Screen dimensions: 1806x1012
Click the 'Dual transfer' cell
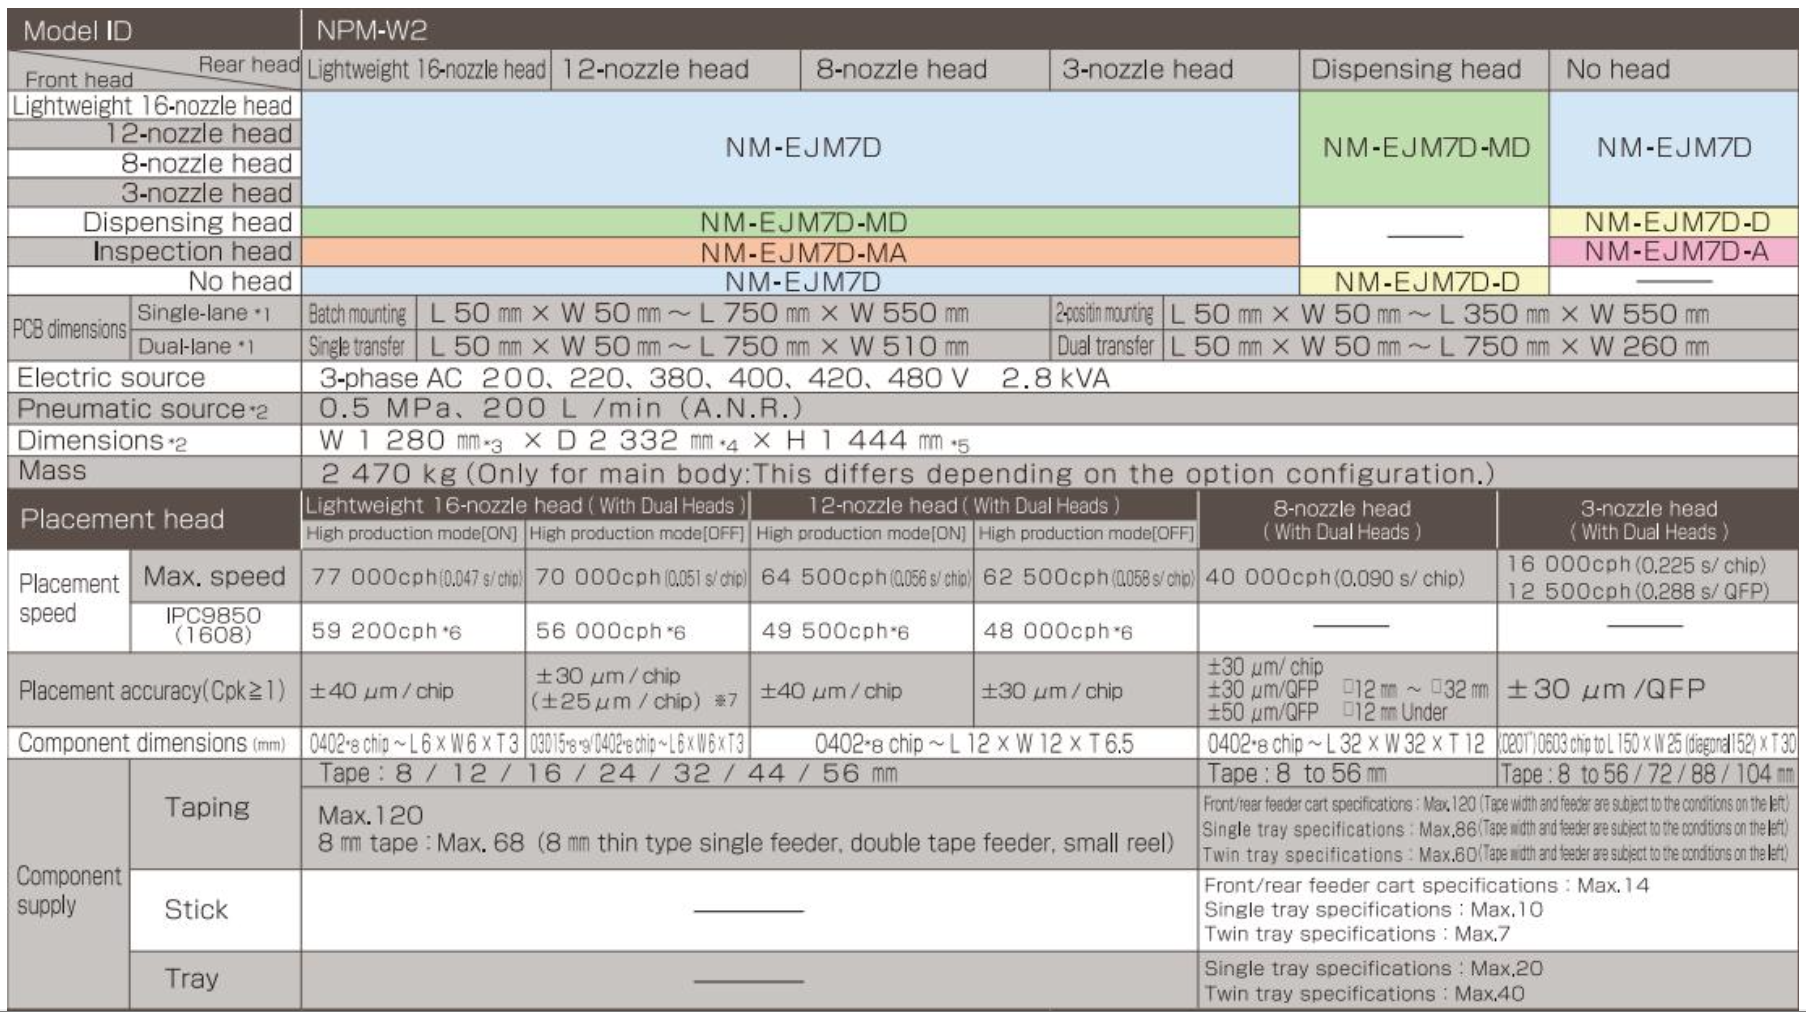click(1104, 347)
